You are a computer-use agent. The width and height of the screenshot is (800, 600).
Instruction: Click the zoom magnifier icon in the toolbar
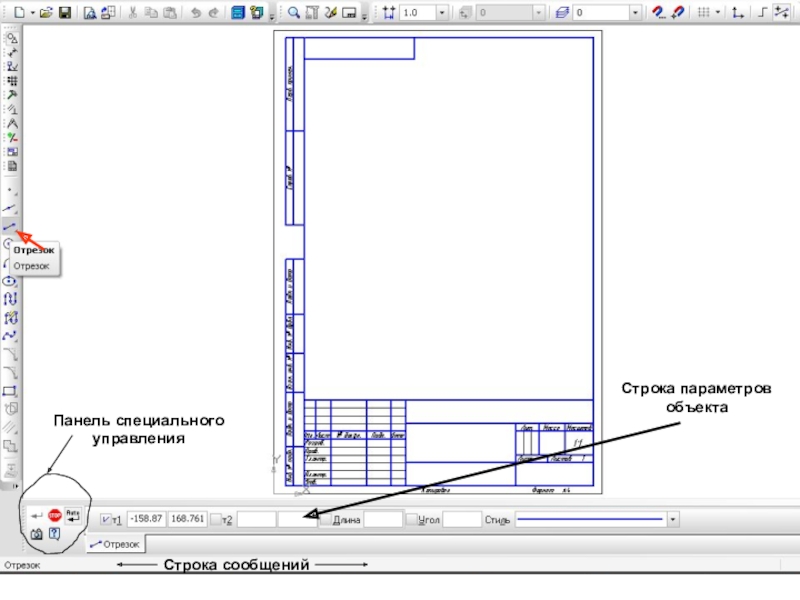[x=294, y=13]
